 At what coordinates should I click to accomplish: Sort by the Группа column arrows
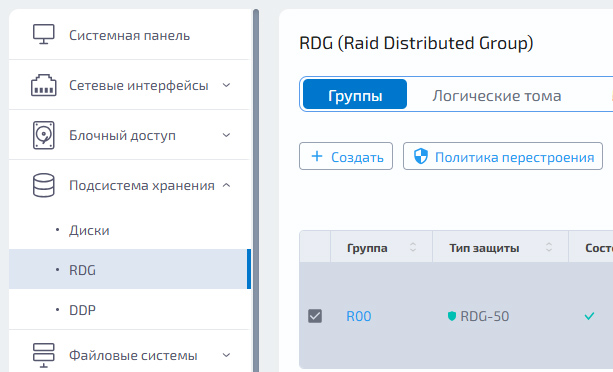[412, 247]
